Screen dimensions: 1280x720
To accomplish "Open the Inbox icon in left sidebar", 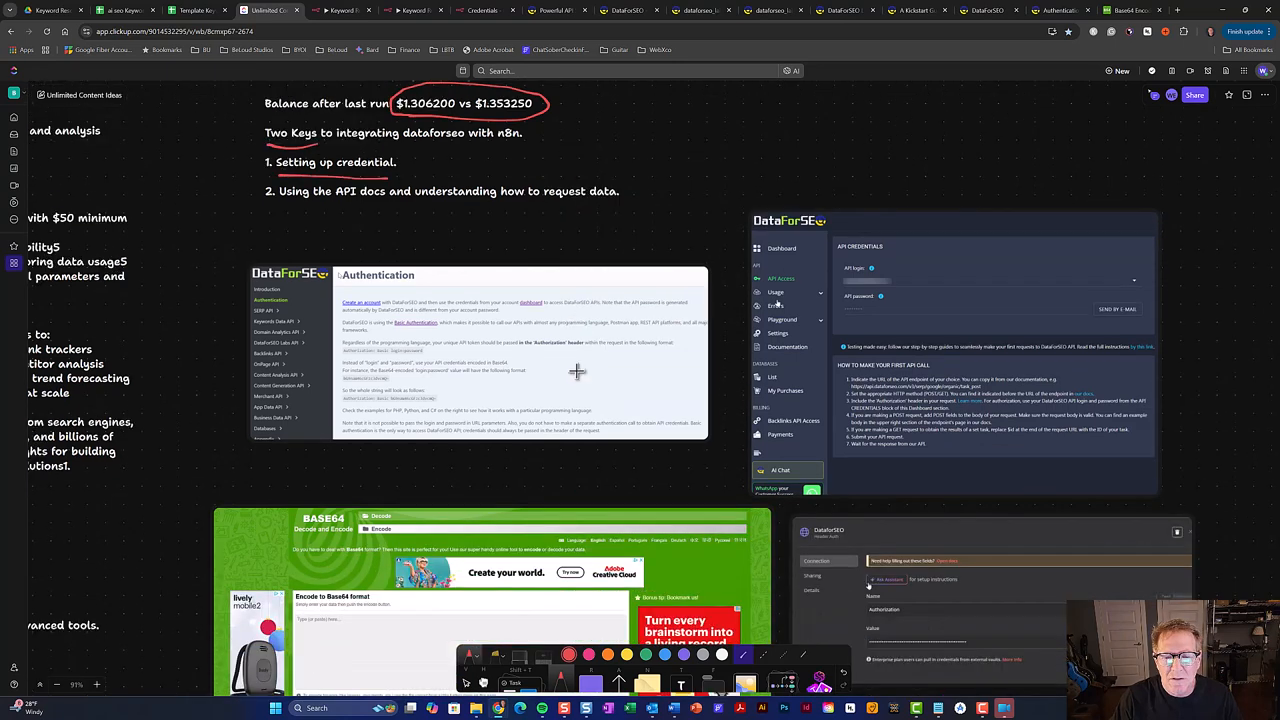I will point(14,134).
